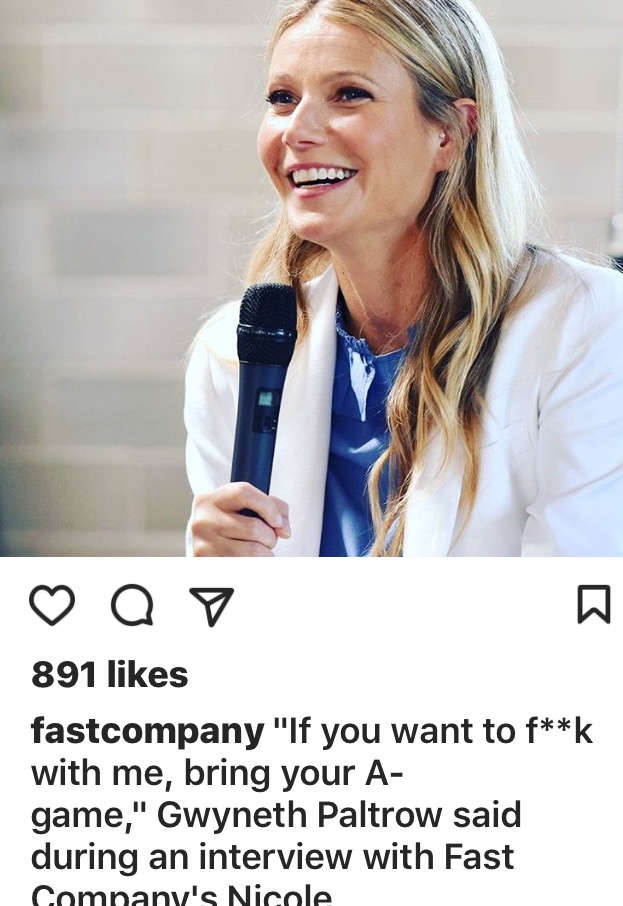Click the word "game," in the caption
Screen dimensions: 623x906
point(90,816)
